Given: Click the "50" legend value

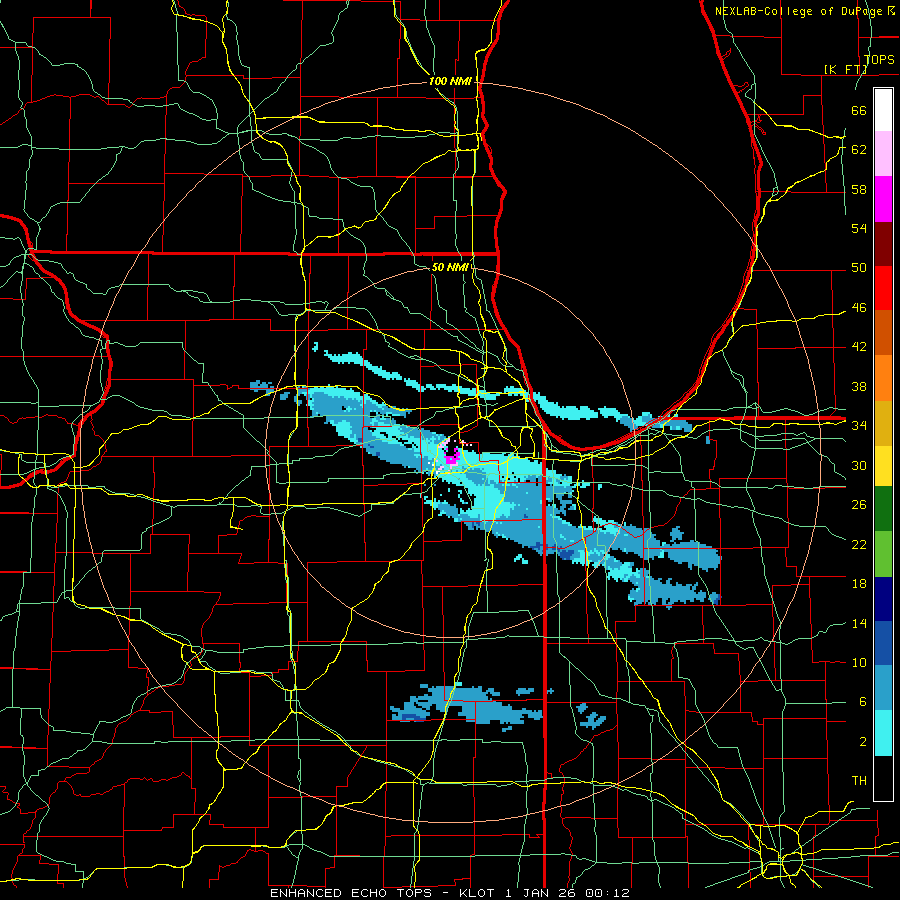Looking at the screenshot, I should tap(859, 268).
